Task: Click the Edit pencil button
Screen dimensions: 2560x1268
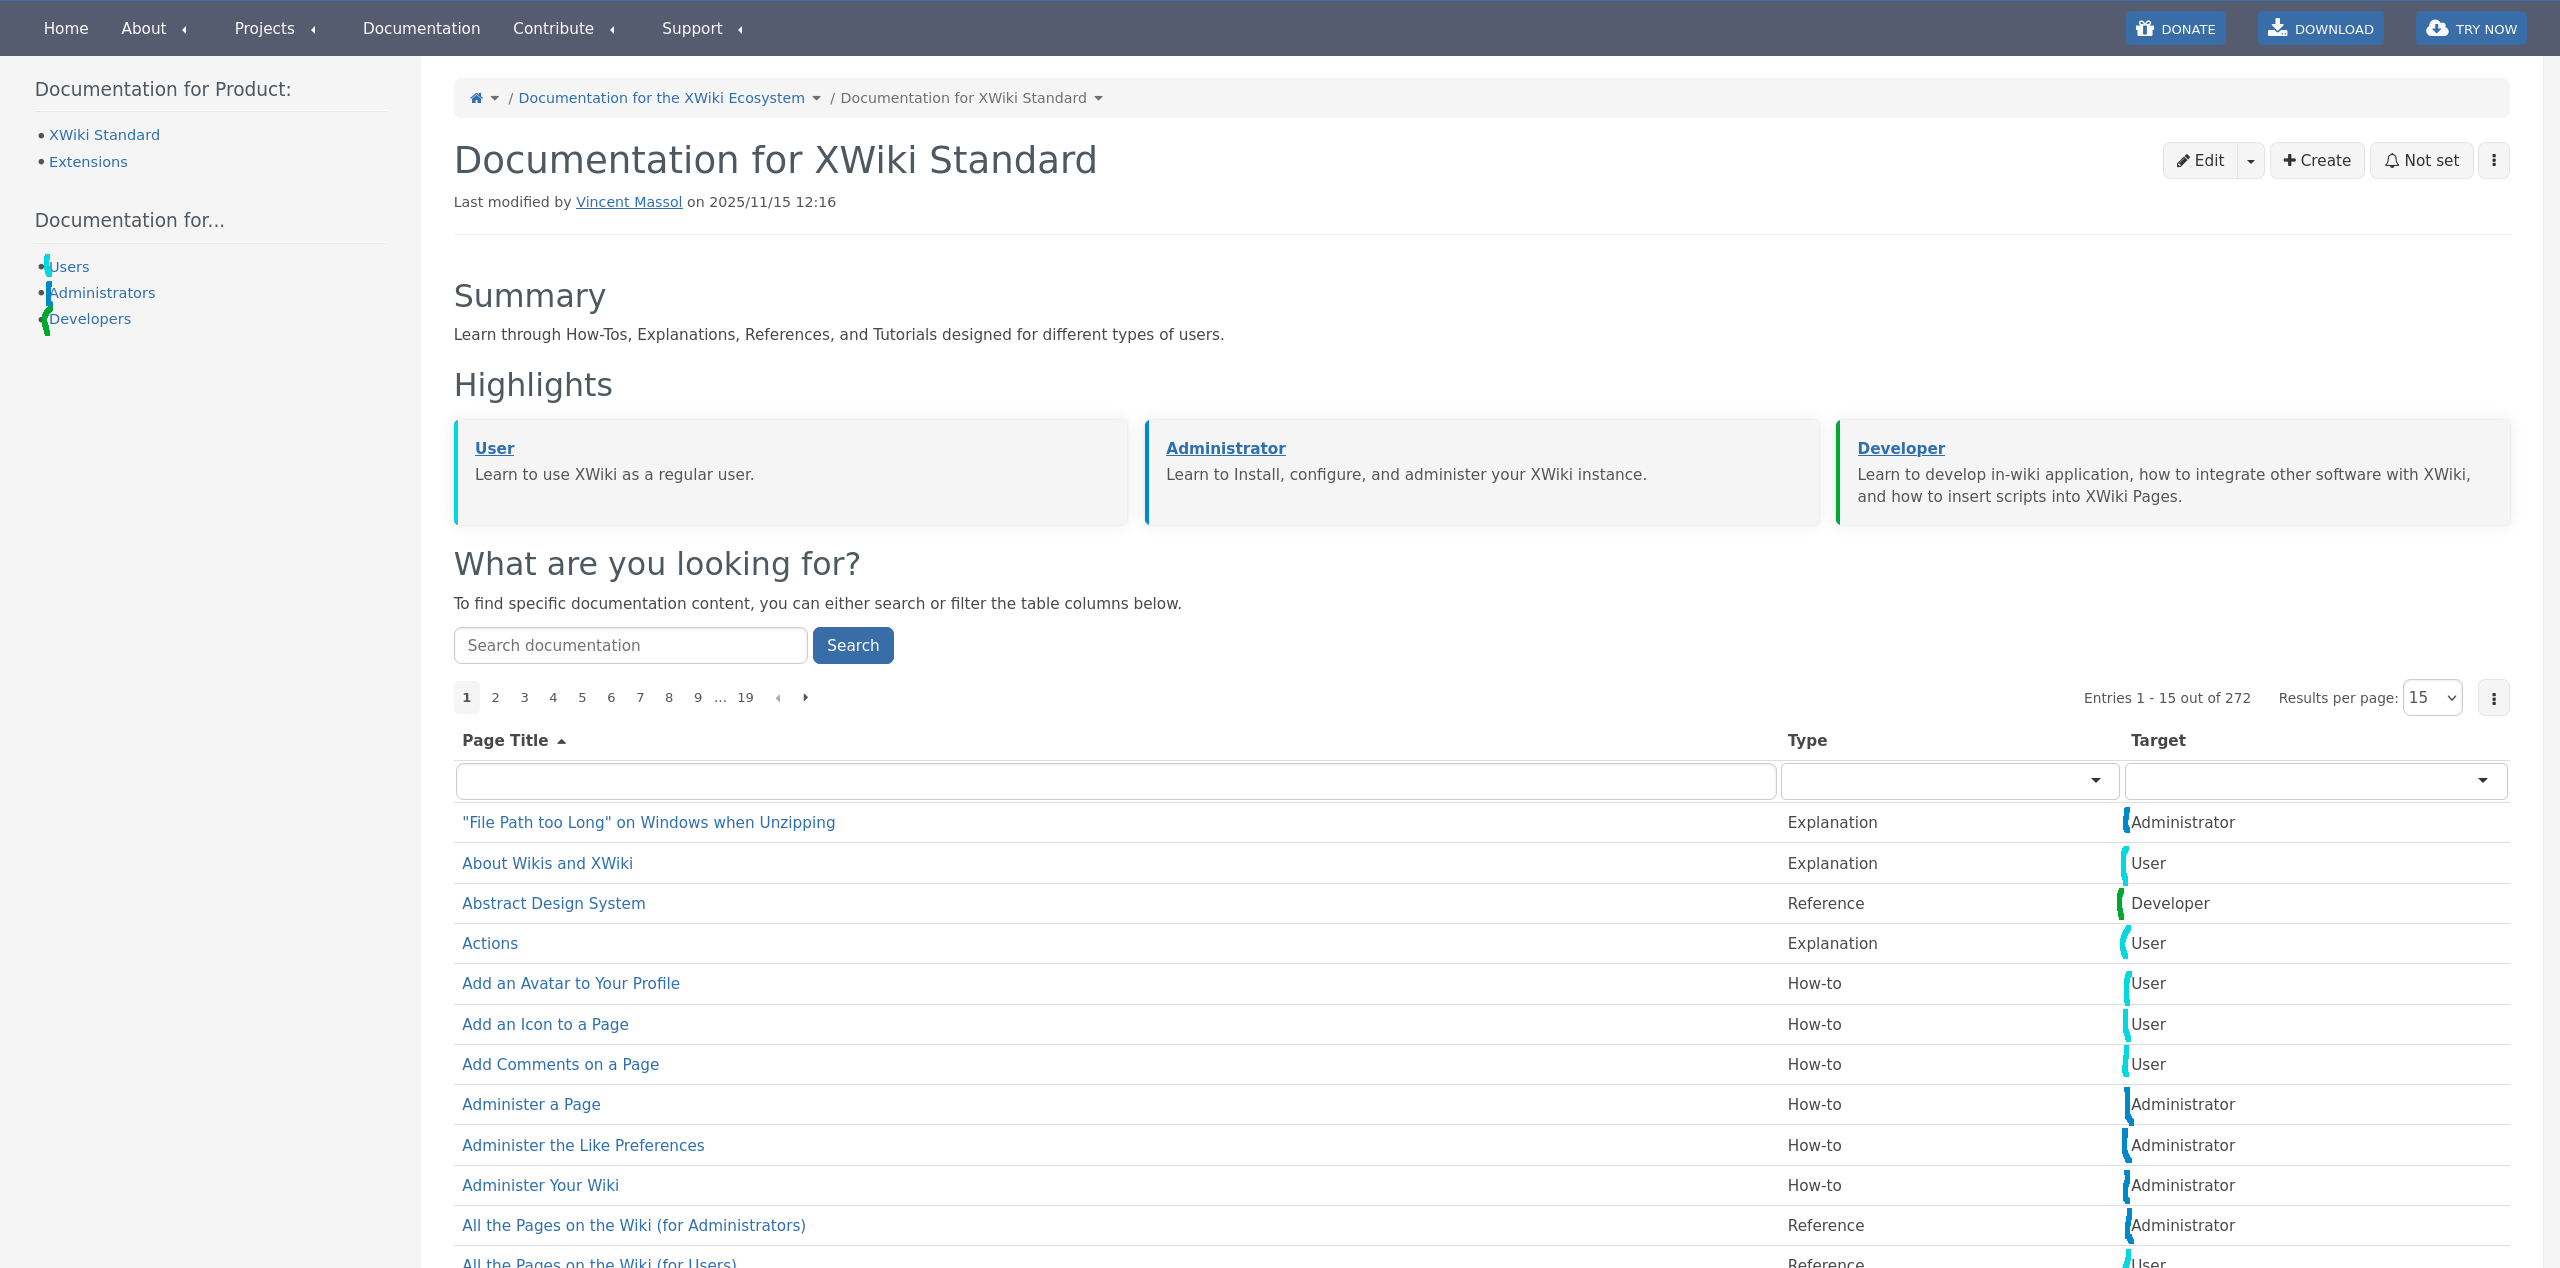Action: [2200, 160]
